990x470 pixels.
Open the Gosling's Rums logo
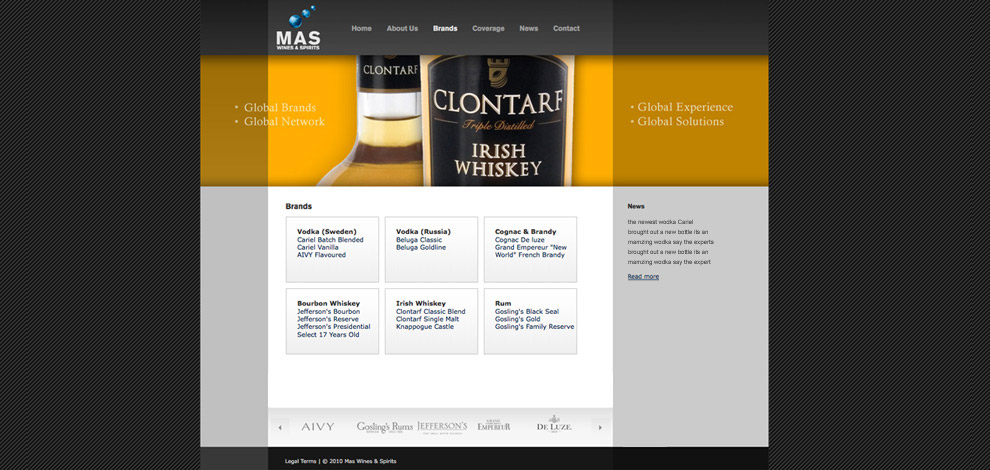coord(385,428)
